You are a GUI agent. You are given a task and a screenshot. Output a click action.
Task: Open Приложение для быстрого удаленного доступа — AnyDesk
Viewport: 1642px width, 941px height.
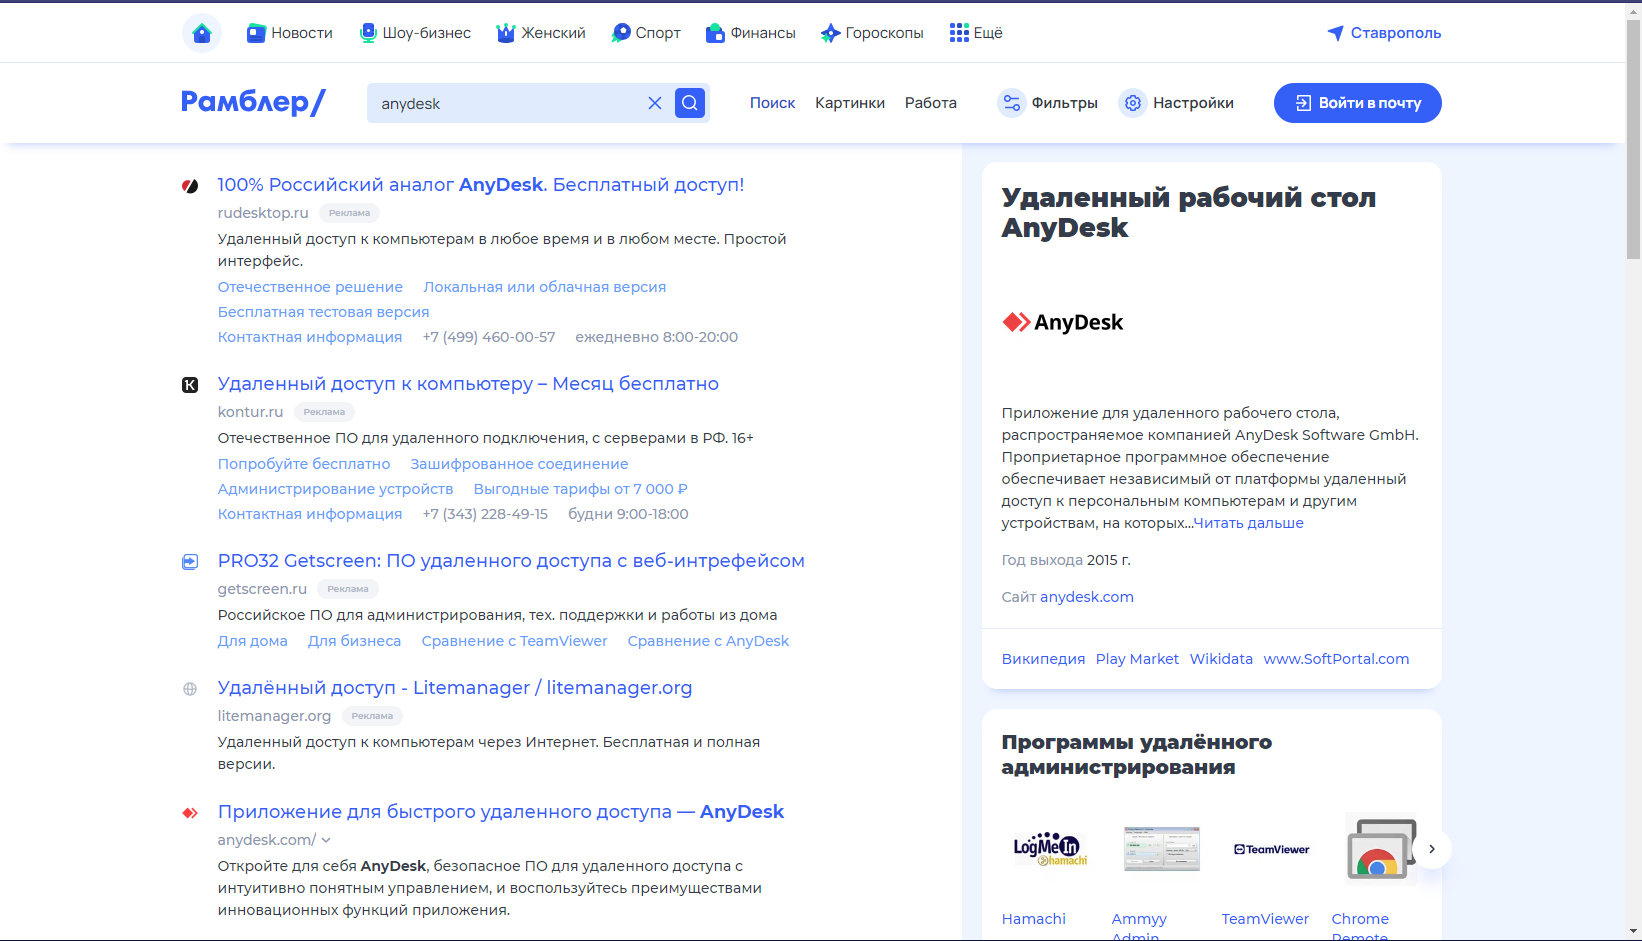click(501, 812)
